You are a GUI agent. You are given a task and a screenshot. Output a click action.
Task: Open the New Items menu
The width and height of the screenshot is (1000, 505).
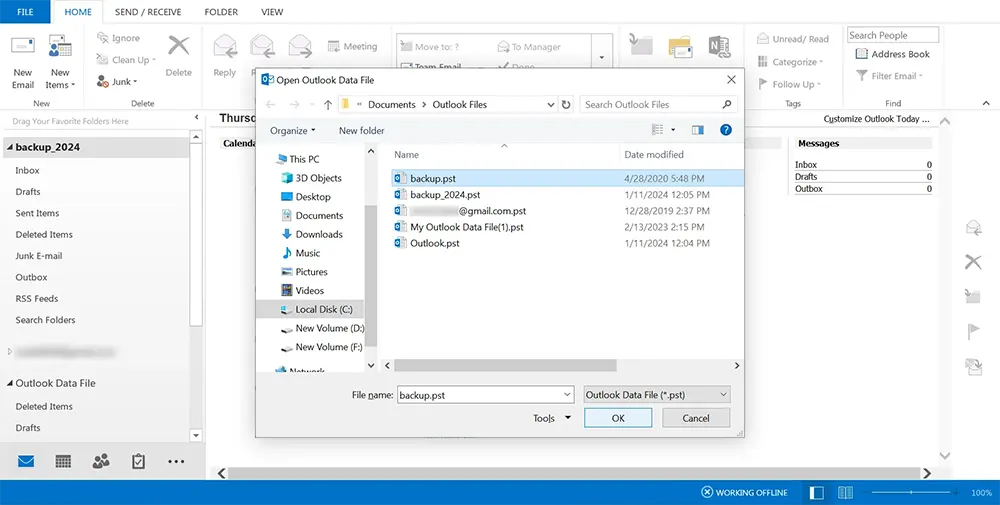[x=60, y=61]
